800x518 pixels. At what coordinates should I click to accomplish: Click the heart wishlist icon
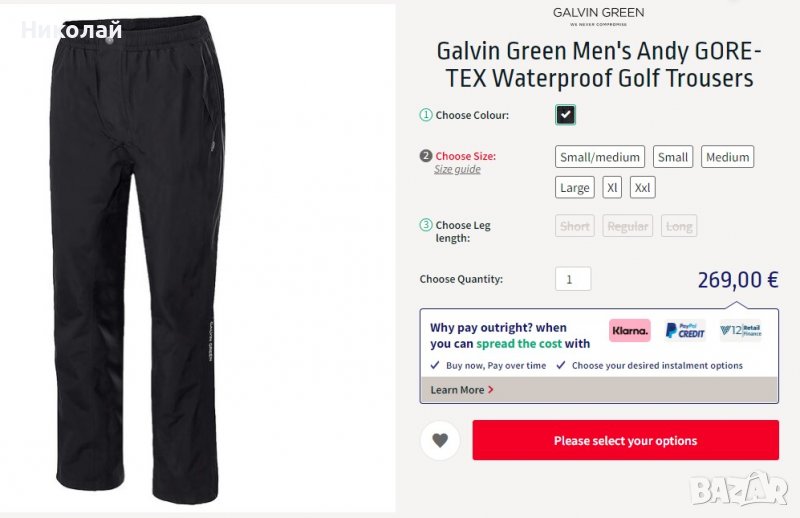click(440, 440)
